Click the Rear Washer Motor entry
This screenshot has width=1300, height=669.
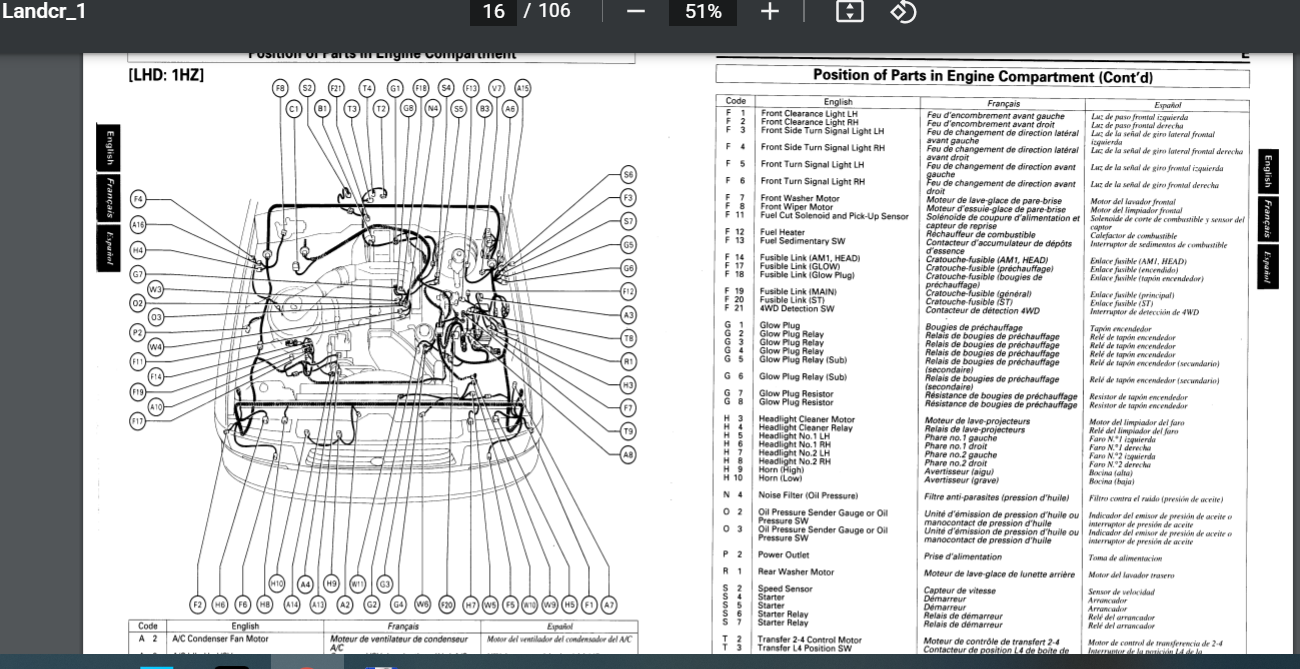[796, 572]
